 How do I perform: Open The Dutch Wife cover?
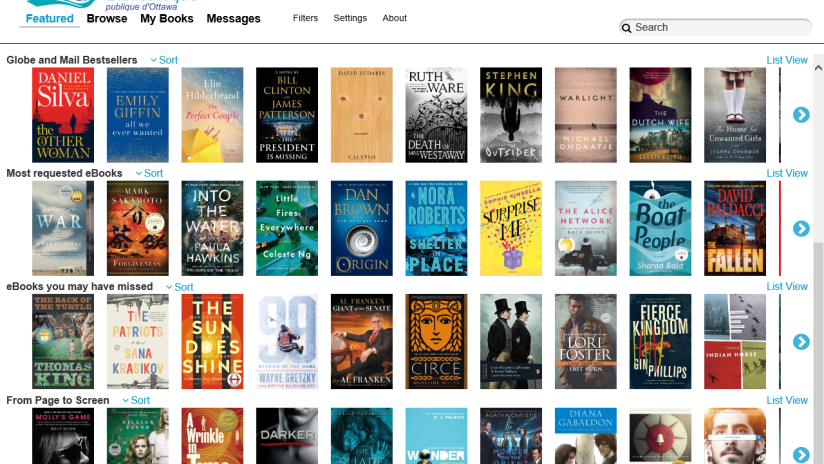(661, 115)
